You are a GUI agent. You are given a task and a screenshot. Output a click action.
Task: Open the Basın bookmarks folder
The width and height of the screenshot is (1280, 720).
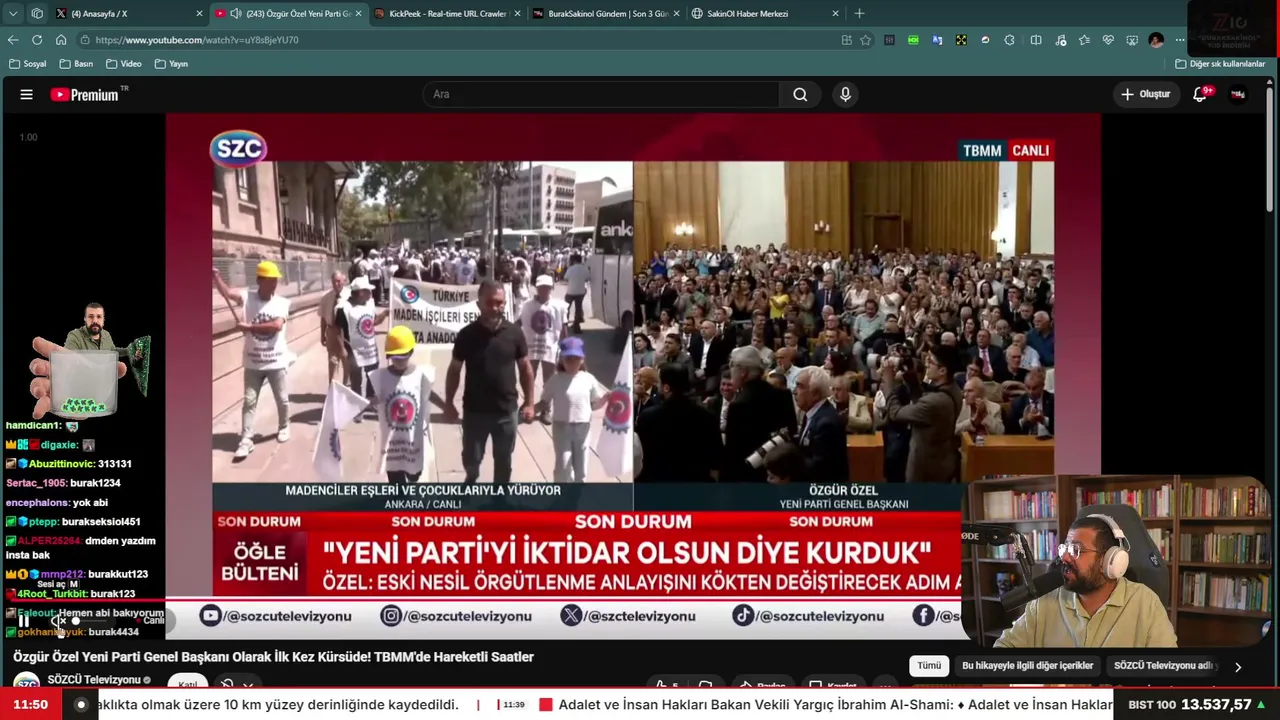tap(77, 64)
